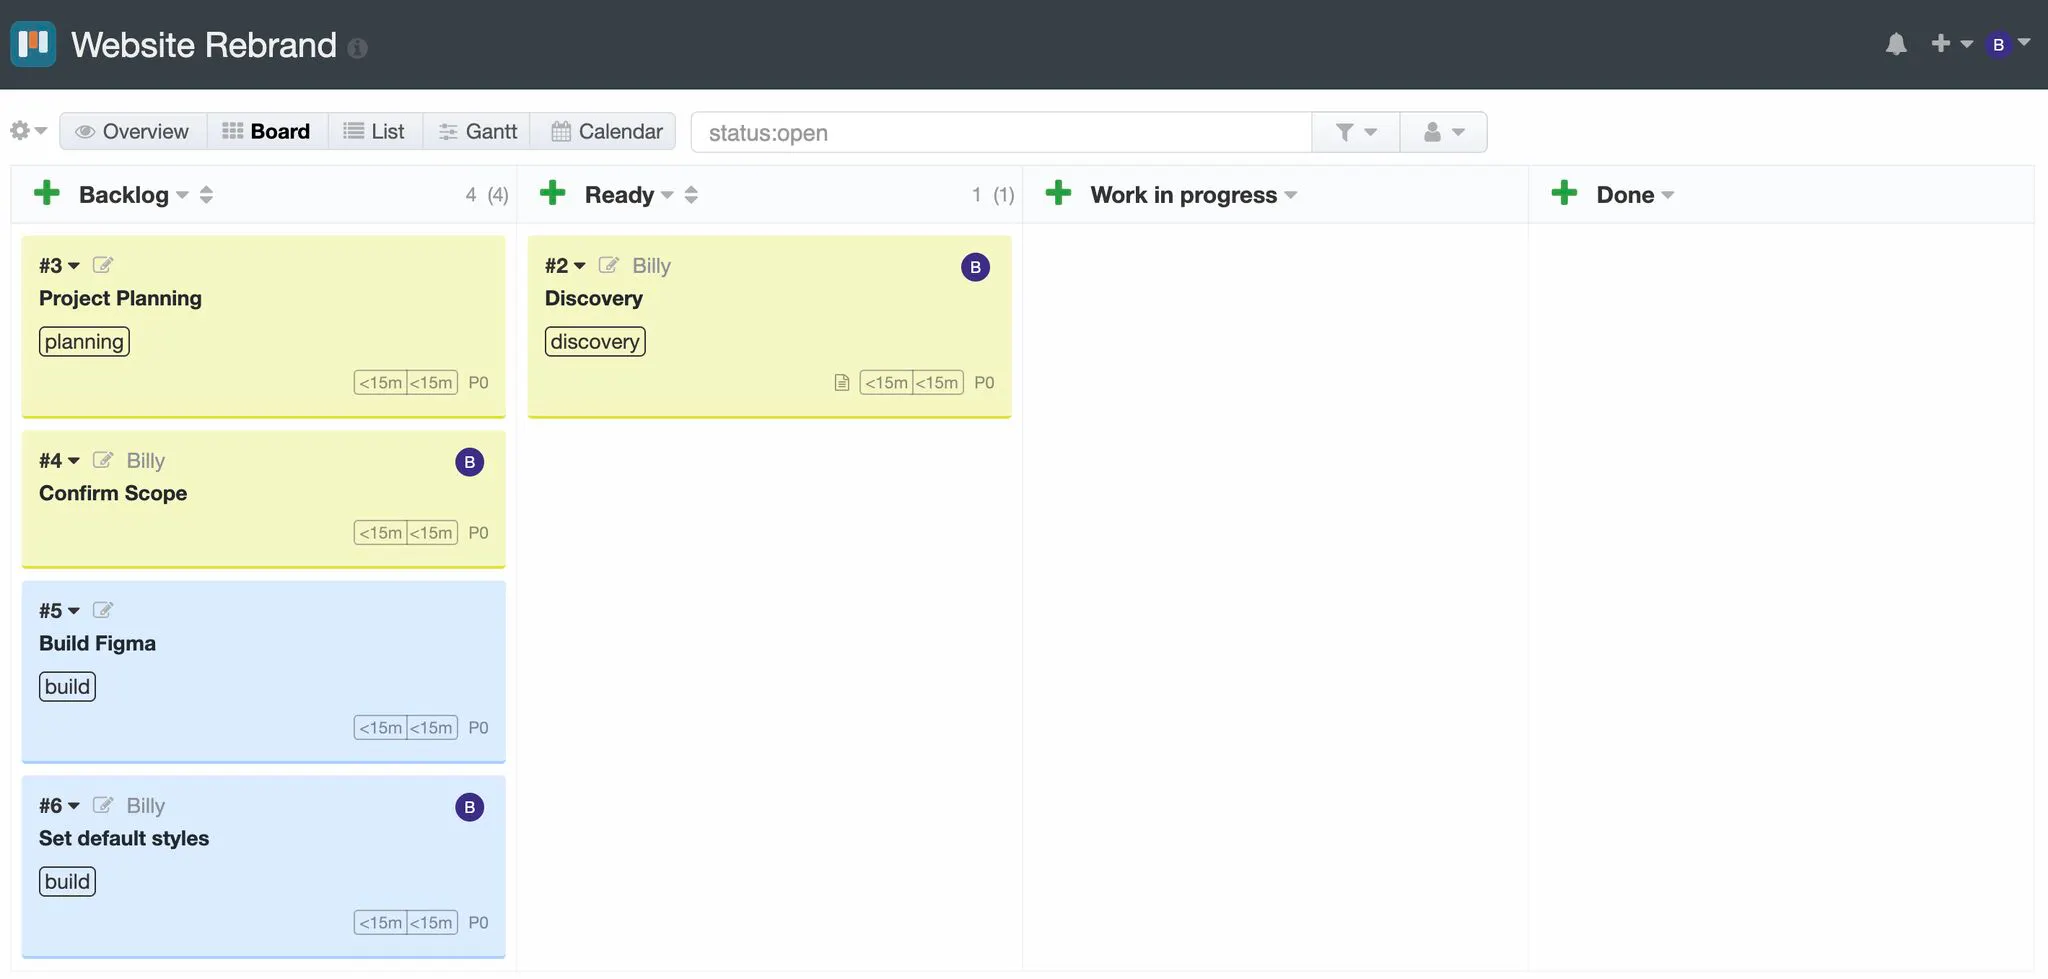Open the Project Planning task
Viewport: 2048px width, 979px height.
click(120, 298)
